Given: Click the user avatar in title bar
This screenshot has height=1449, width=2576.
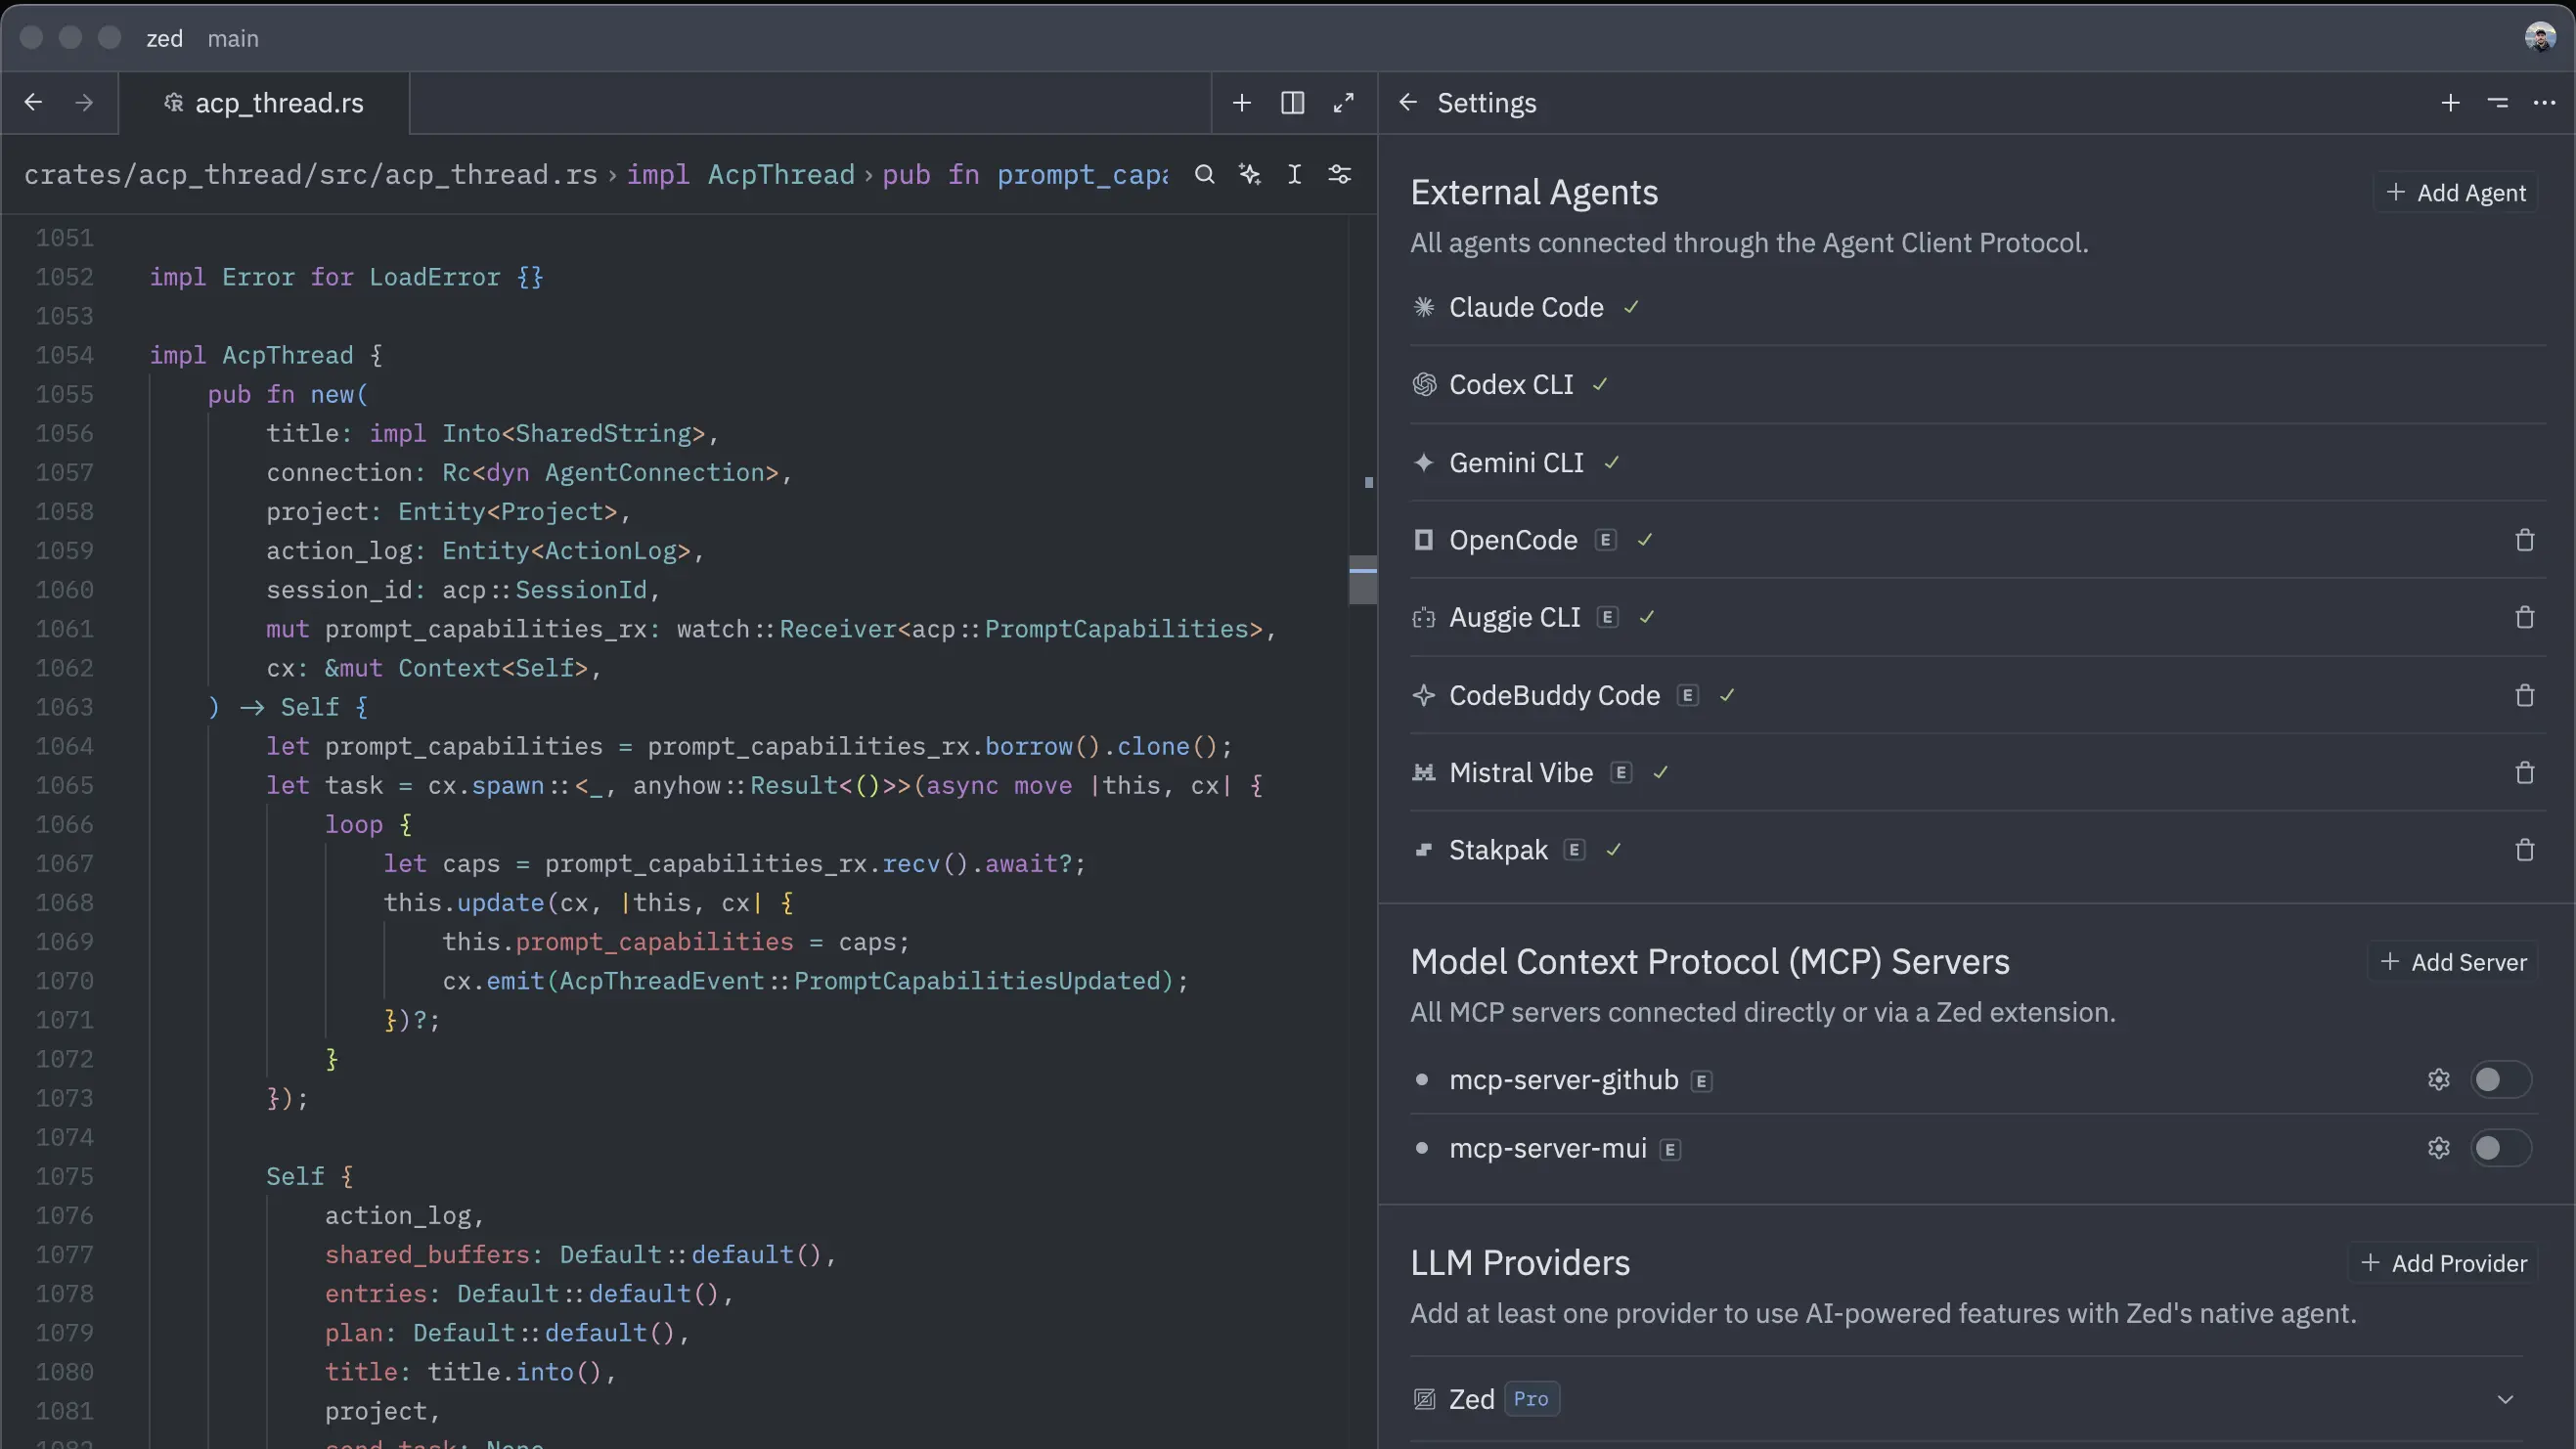Looking at the screenshot, I should [x=2539, y=38].
